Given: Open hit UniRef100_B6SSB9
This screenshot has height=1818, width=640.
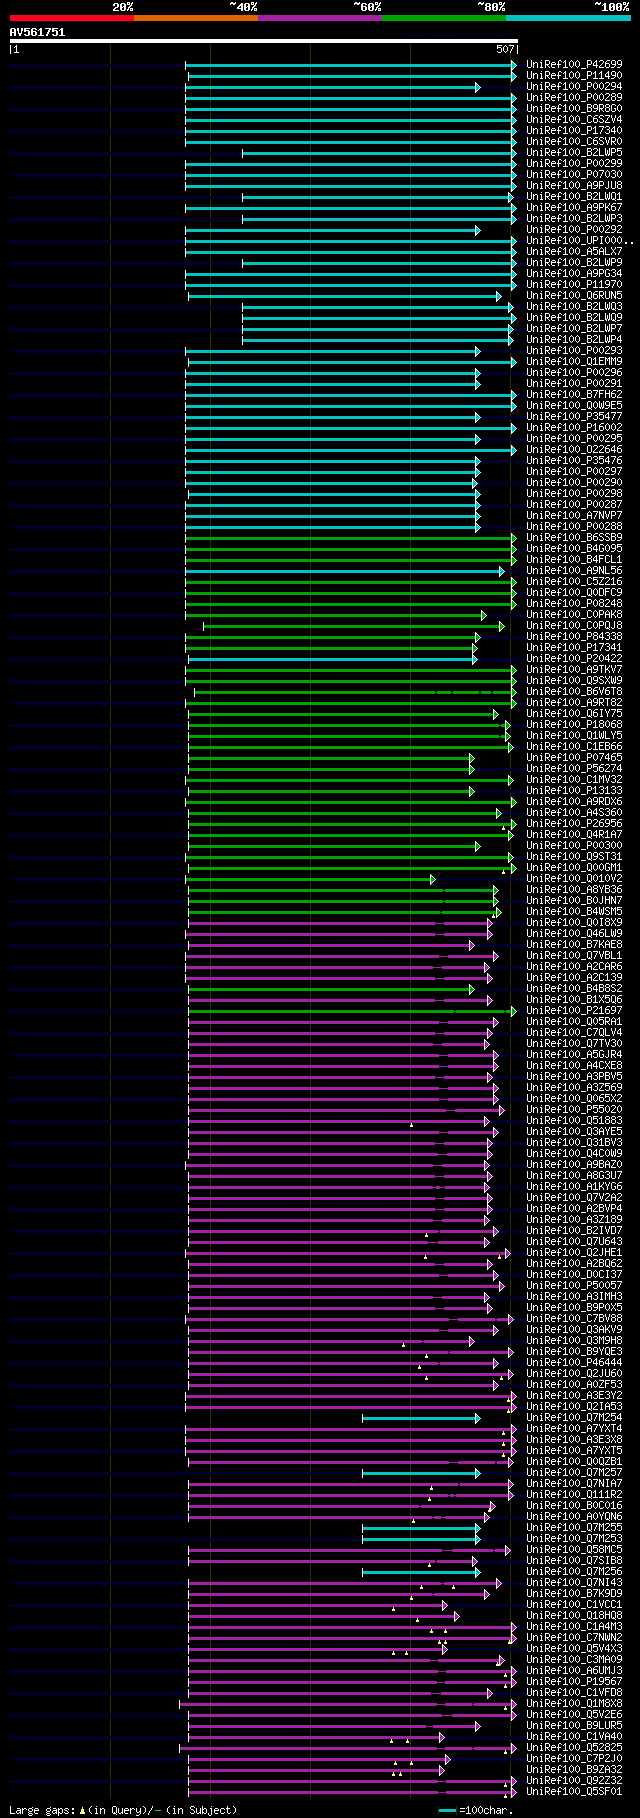Looking at the screenshot, I should pyautogui.click(x=574, y=537).
